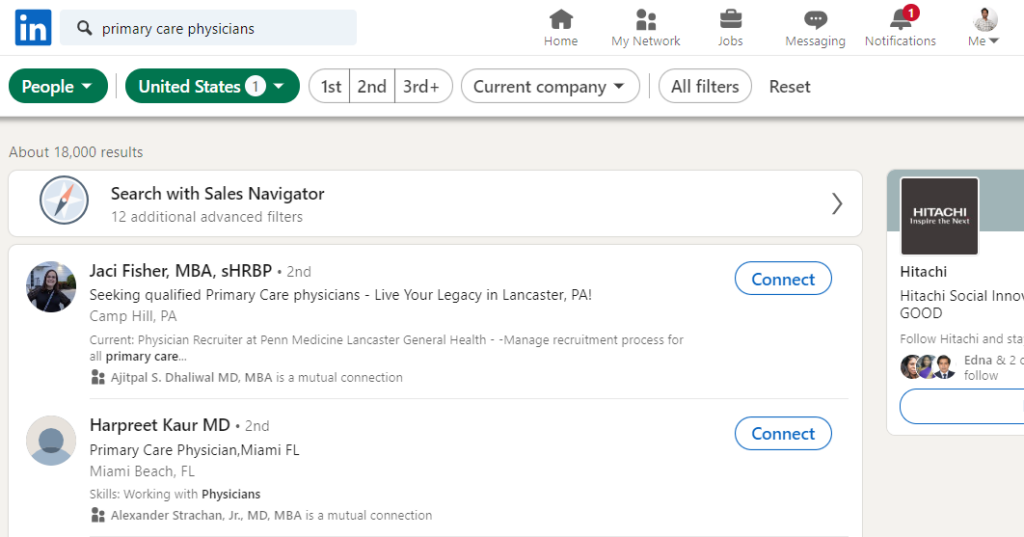Screen dimensions: 1024x537
Task: Expand the People filter dropdown
Action: 57,87
